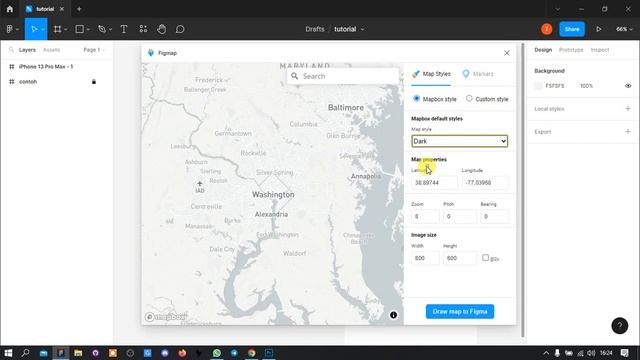Select the Hand tool
Screen dimensions: 640x360
click(162, 29)
